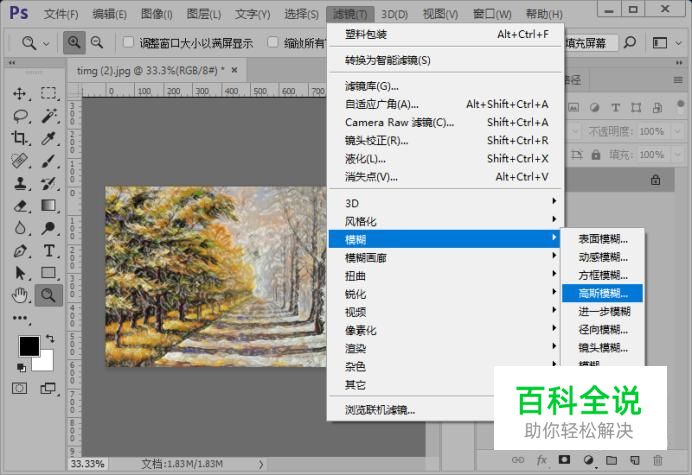The image size is (692, 475).
Task: Change the screen mode icon
Action: [x=49, y=388]
